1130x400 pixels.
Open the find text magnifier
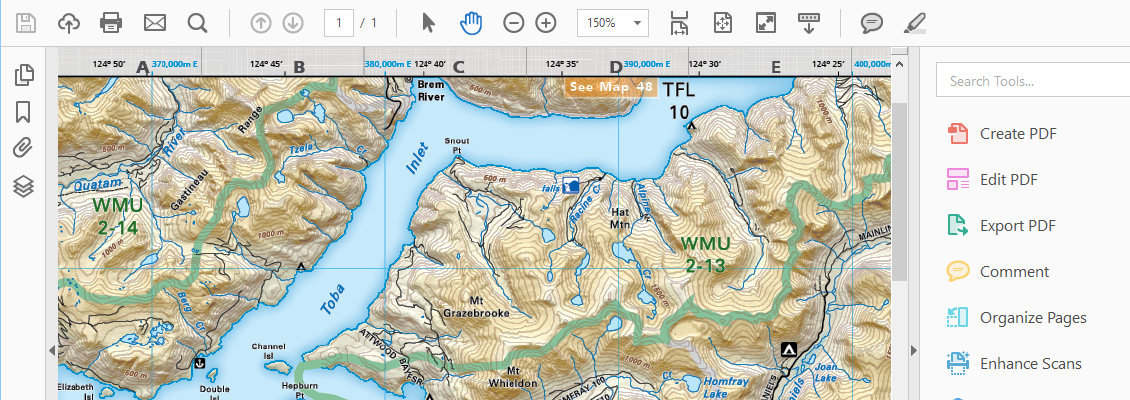(197, 22)
